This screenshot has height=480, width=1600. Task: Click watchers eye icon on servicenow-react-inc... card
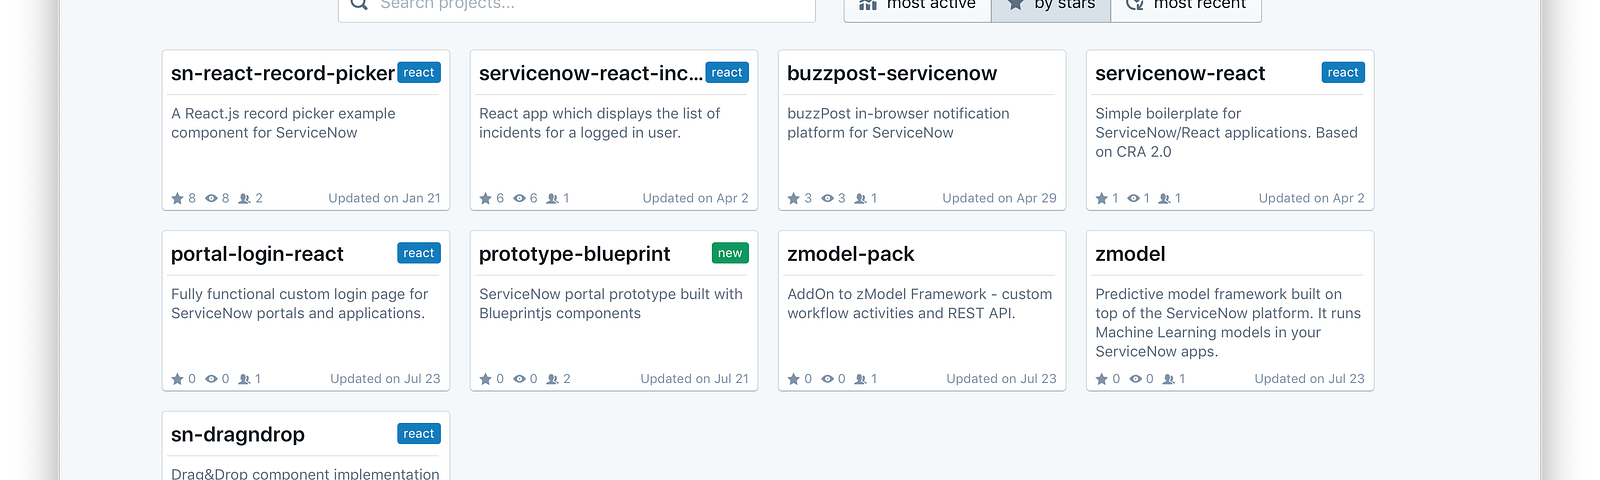tap(519, 198)
